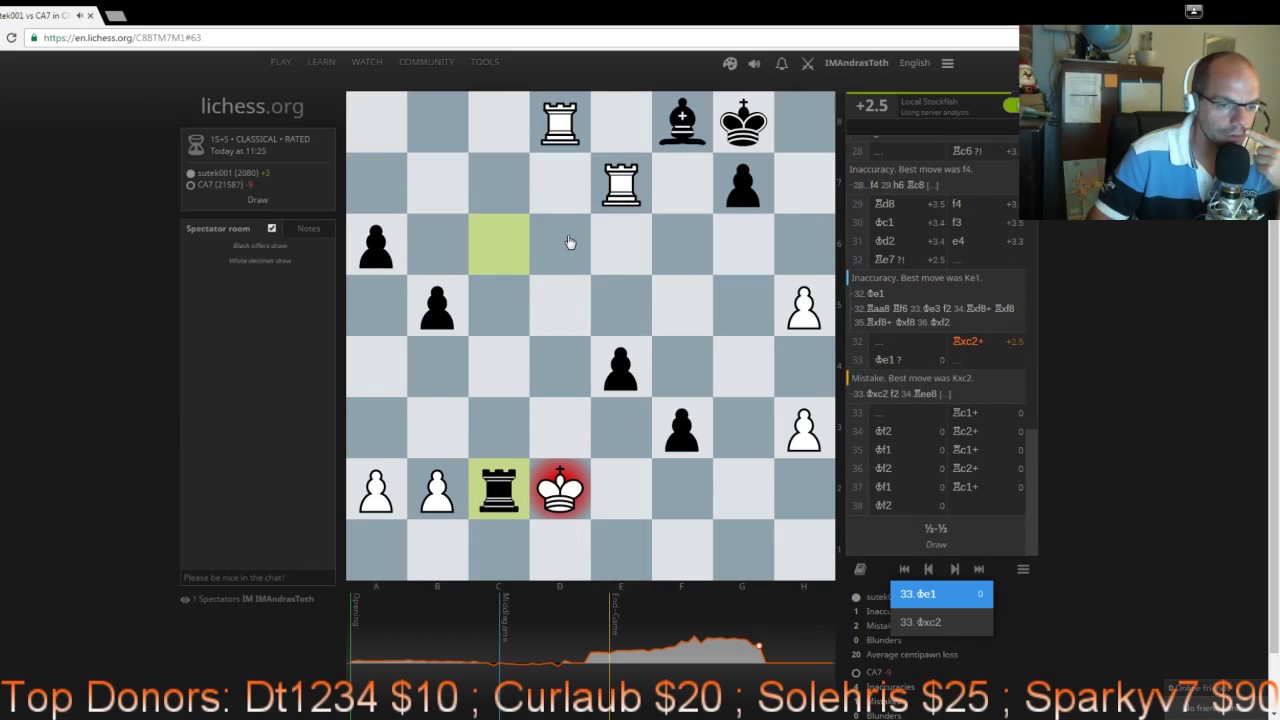Uncheck the Spectator room chat checkbox
This screenshot has width=1280, height=720.
coord(271,228)
